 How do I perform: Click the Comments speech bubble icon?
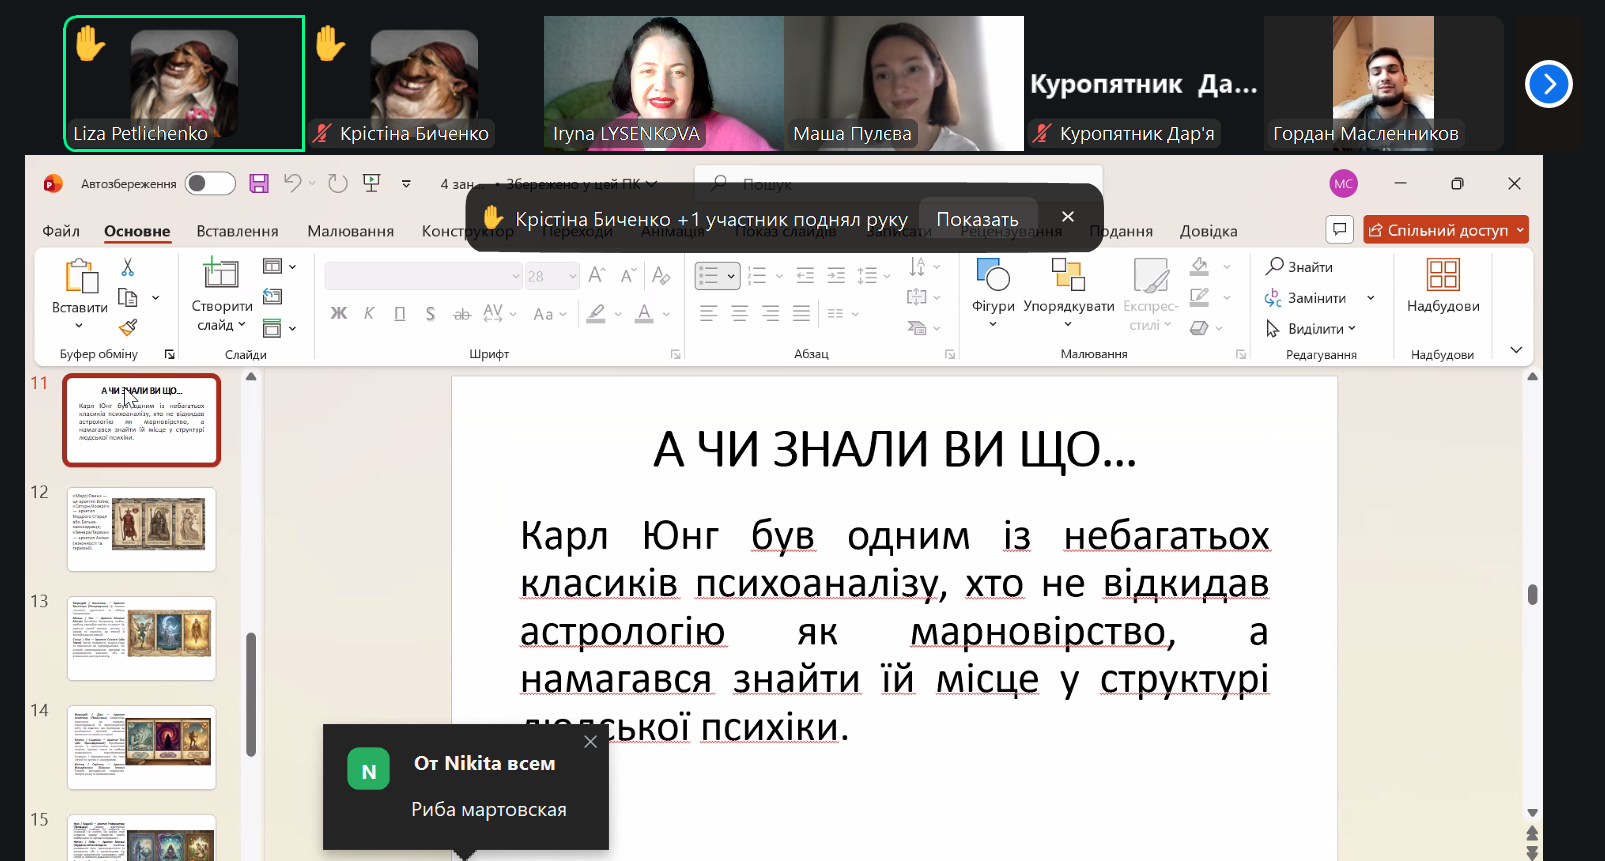click(x=1339, y=230)
